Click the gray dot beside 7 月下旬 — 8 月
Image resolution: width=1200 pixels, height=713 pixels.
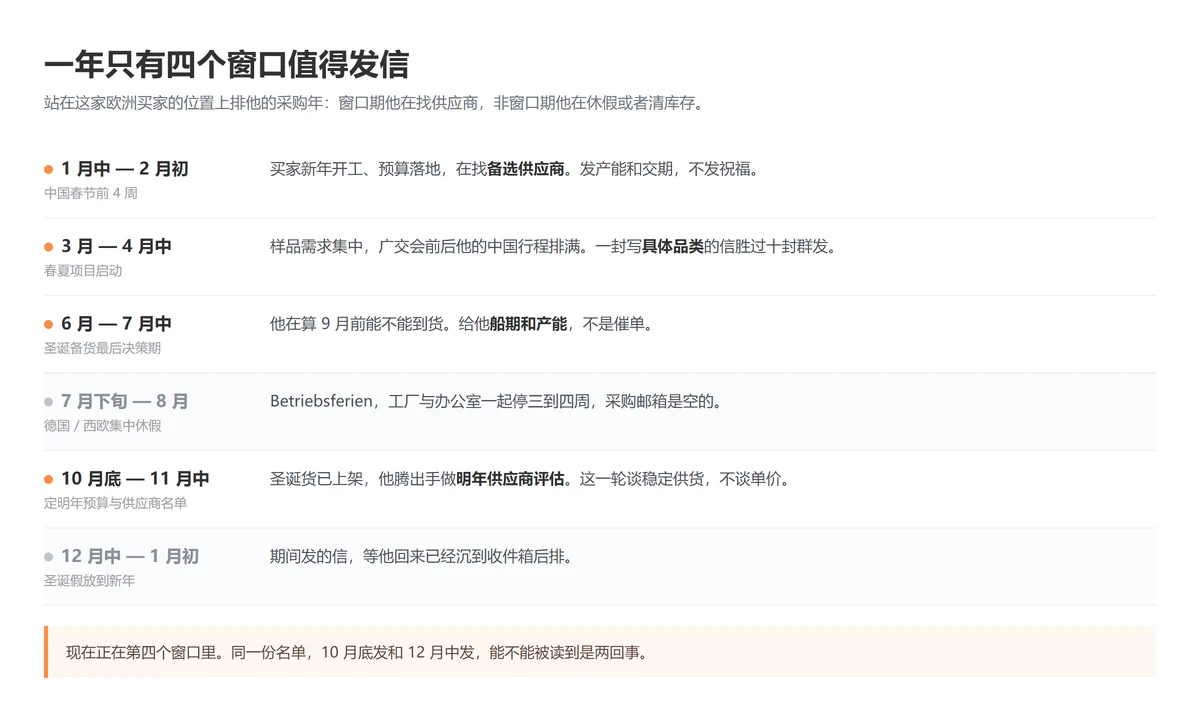48,402
